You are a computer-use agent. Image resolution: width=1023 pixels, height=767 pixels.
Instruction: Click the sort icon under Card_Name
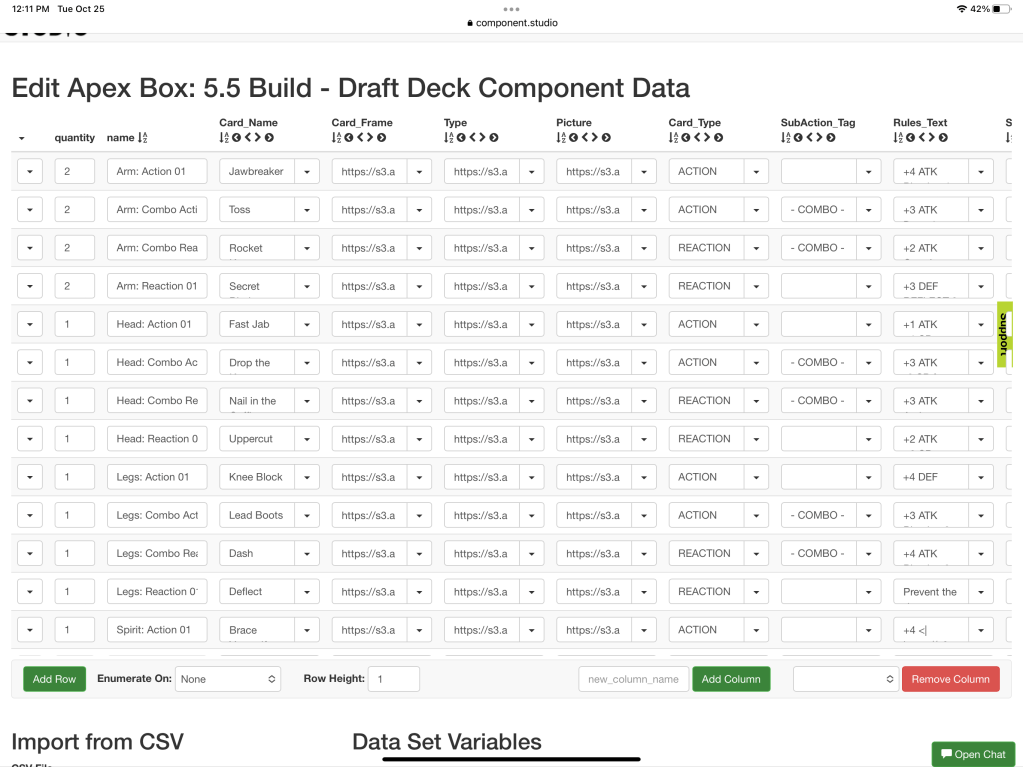click(x=224, y=138)
